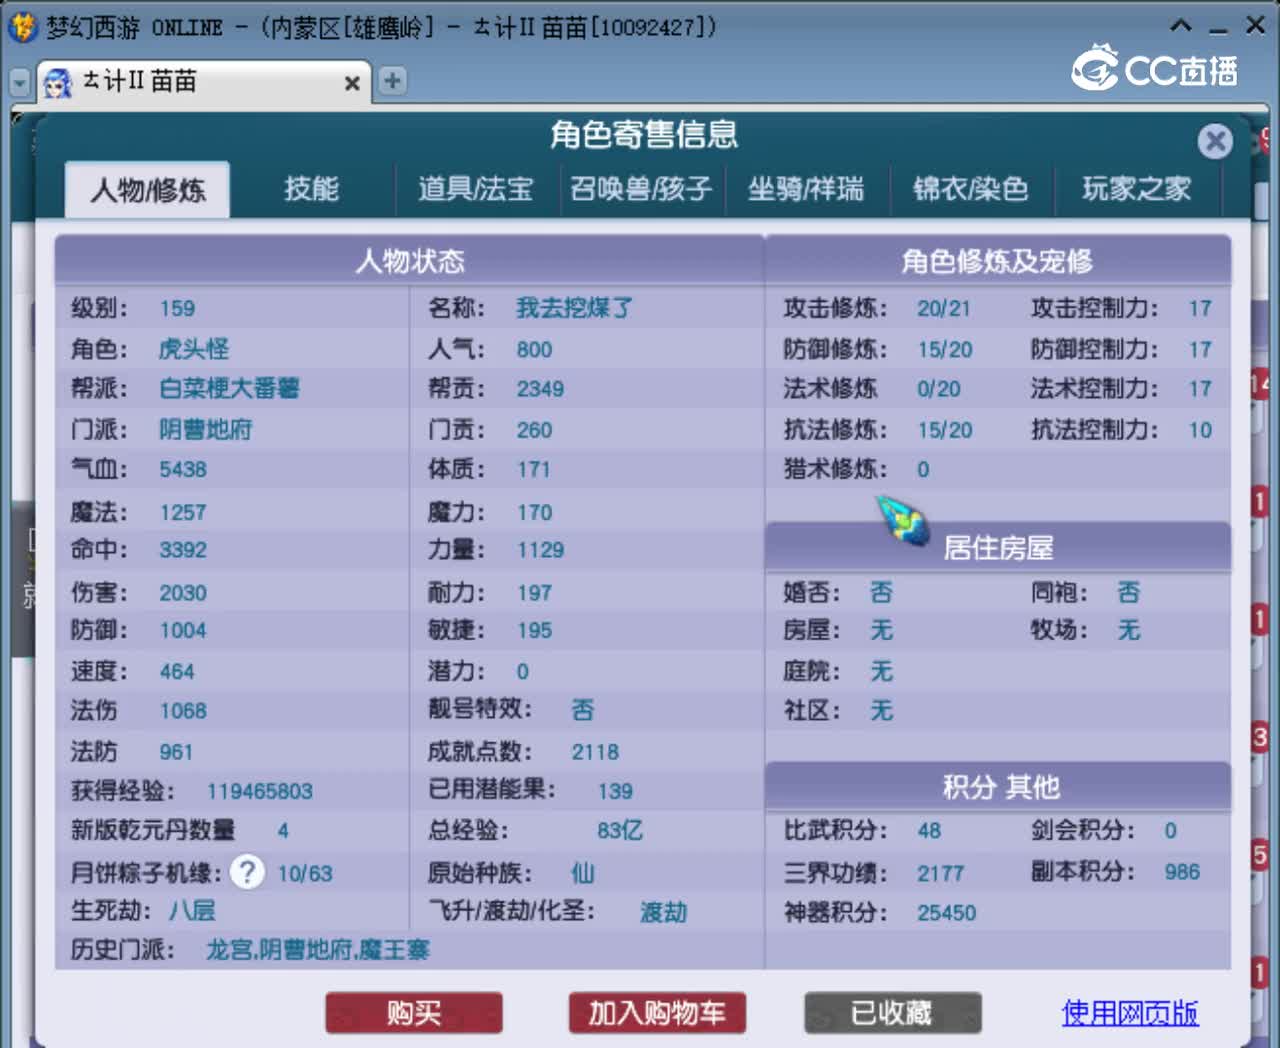Select the 苗苗 character window tab
Screen dimensions: 1280x1048
[204, 82]
